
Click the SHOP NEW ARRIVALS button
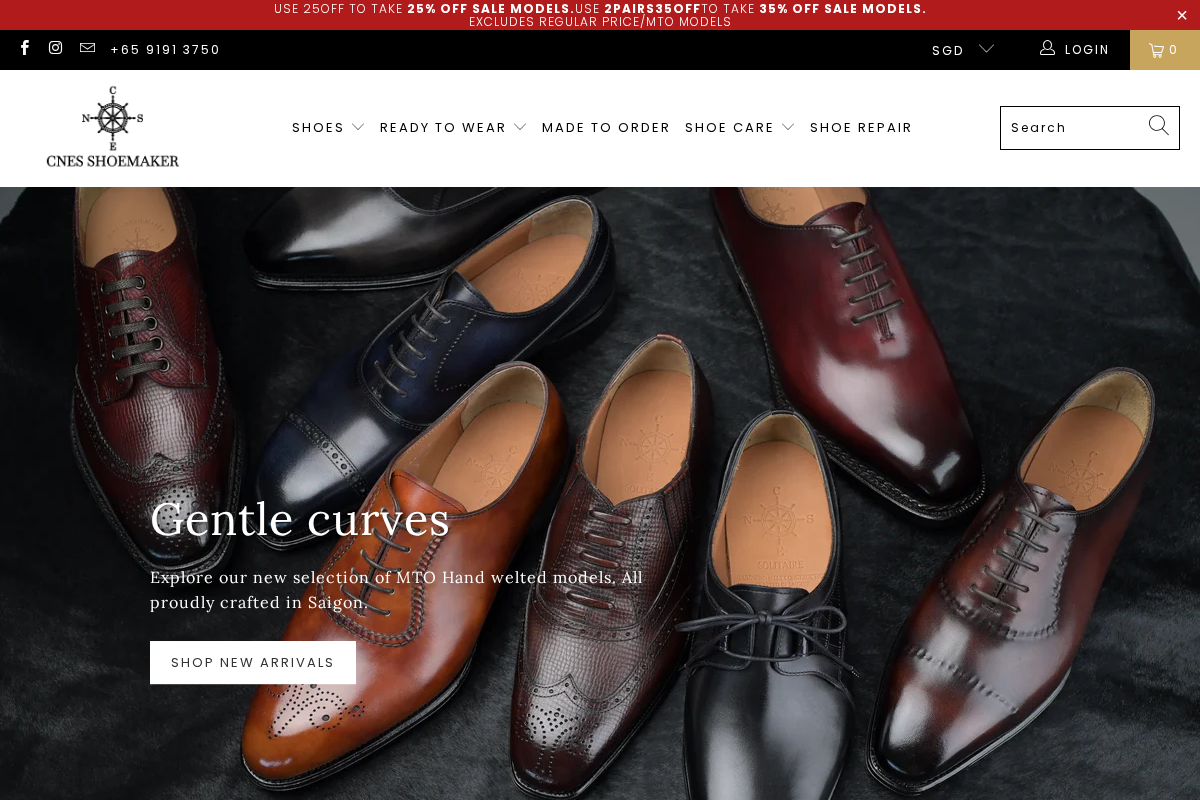(252, 662)
